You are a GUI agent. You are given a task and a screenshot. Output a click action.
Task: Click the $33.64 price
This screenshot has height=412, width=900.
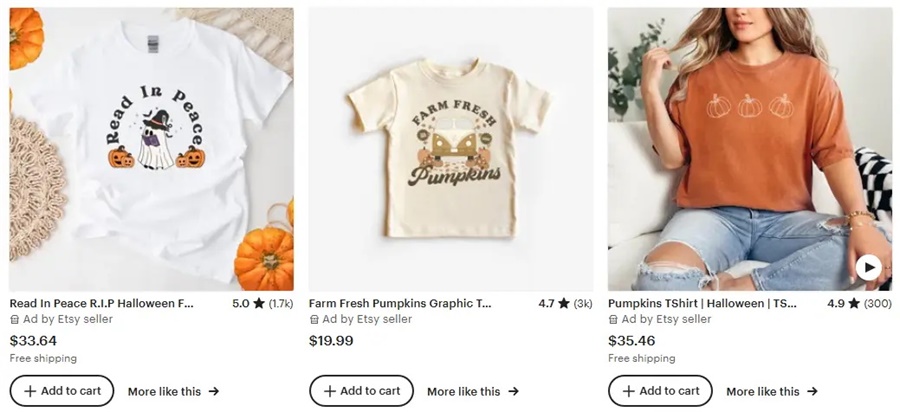pos(33,340)
